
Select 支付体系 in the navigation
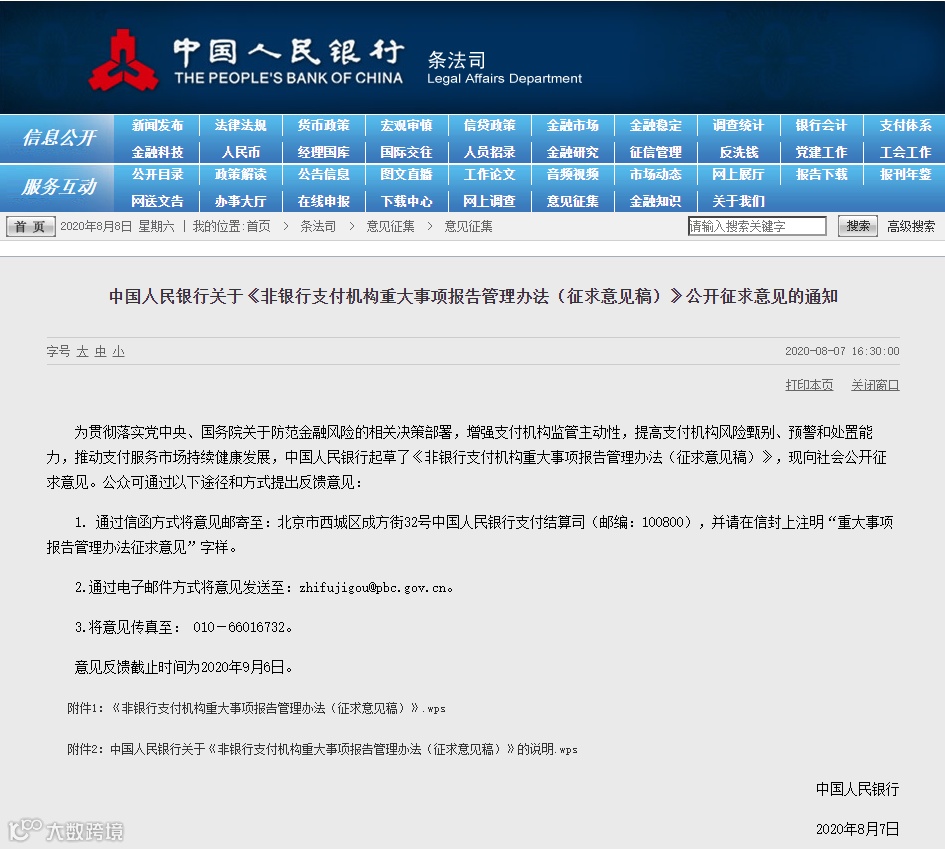click(x=905, y=125)
